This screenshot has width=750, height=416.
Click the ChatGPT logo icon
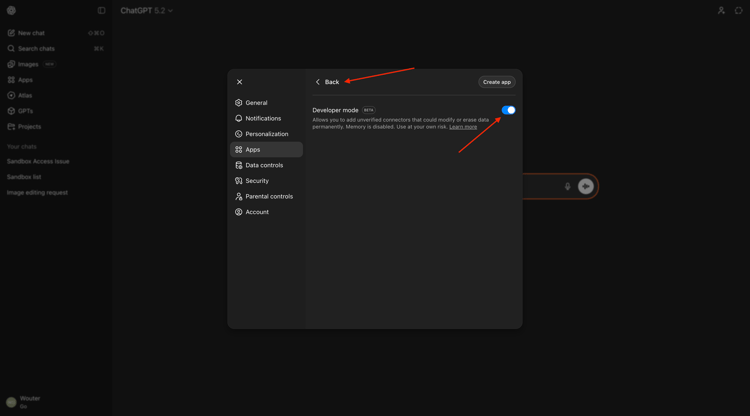(x=11, y=11)
